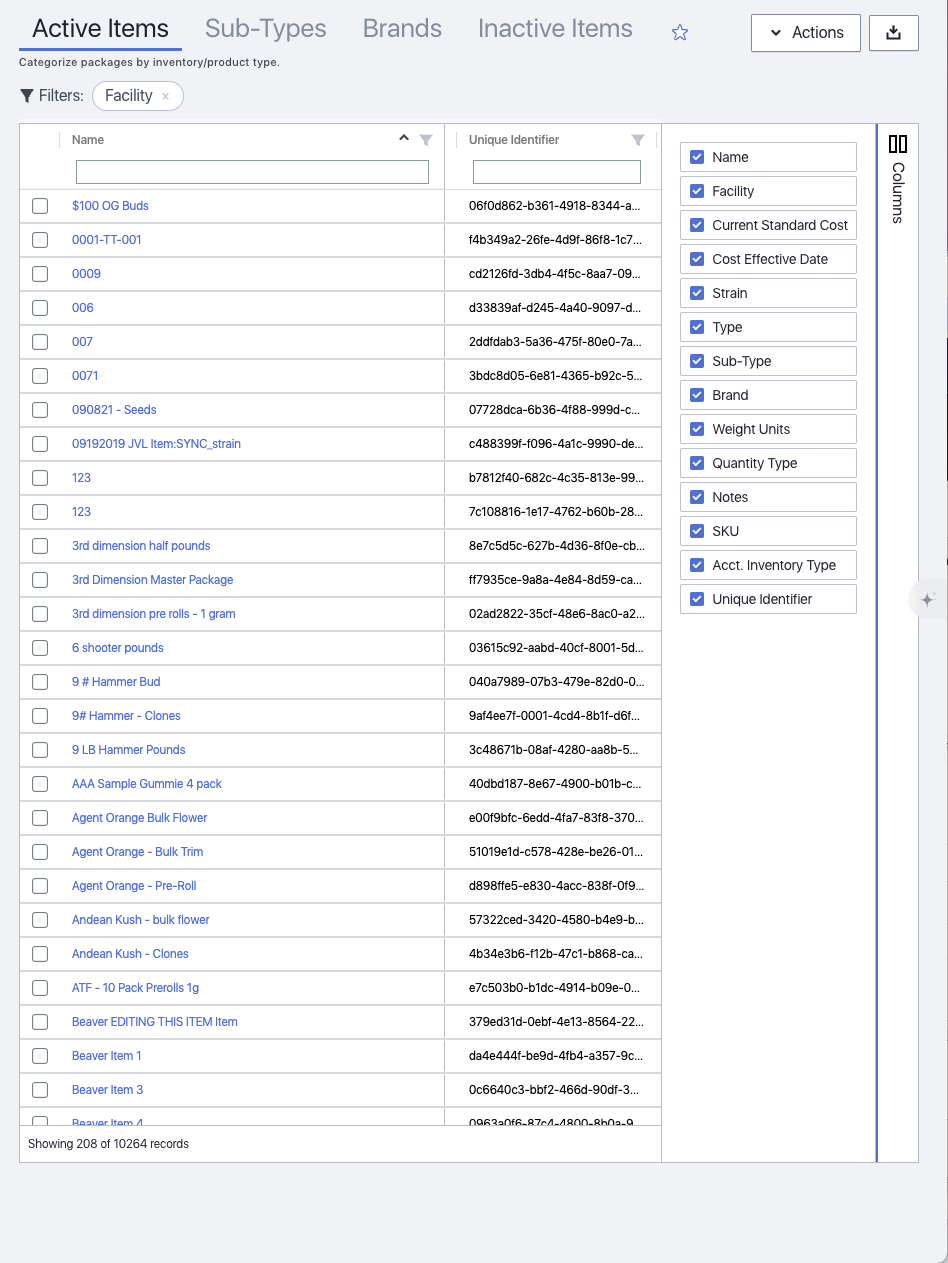Toggle the Columns side panel icon
Image resolution: width=948 pixels, height=1263 pixels.
pyautogui.click(x=897, y=145)
